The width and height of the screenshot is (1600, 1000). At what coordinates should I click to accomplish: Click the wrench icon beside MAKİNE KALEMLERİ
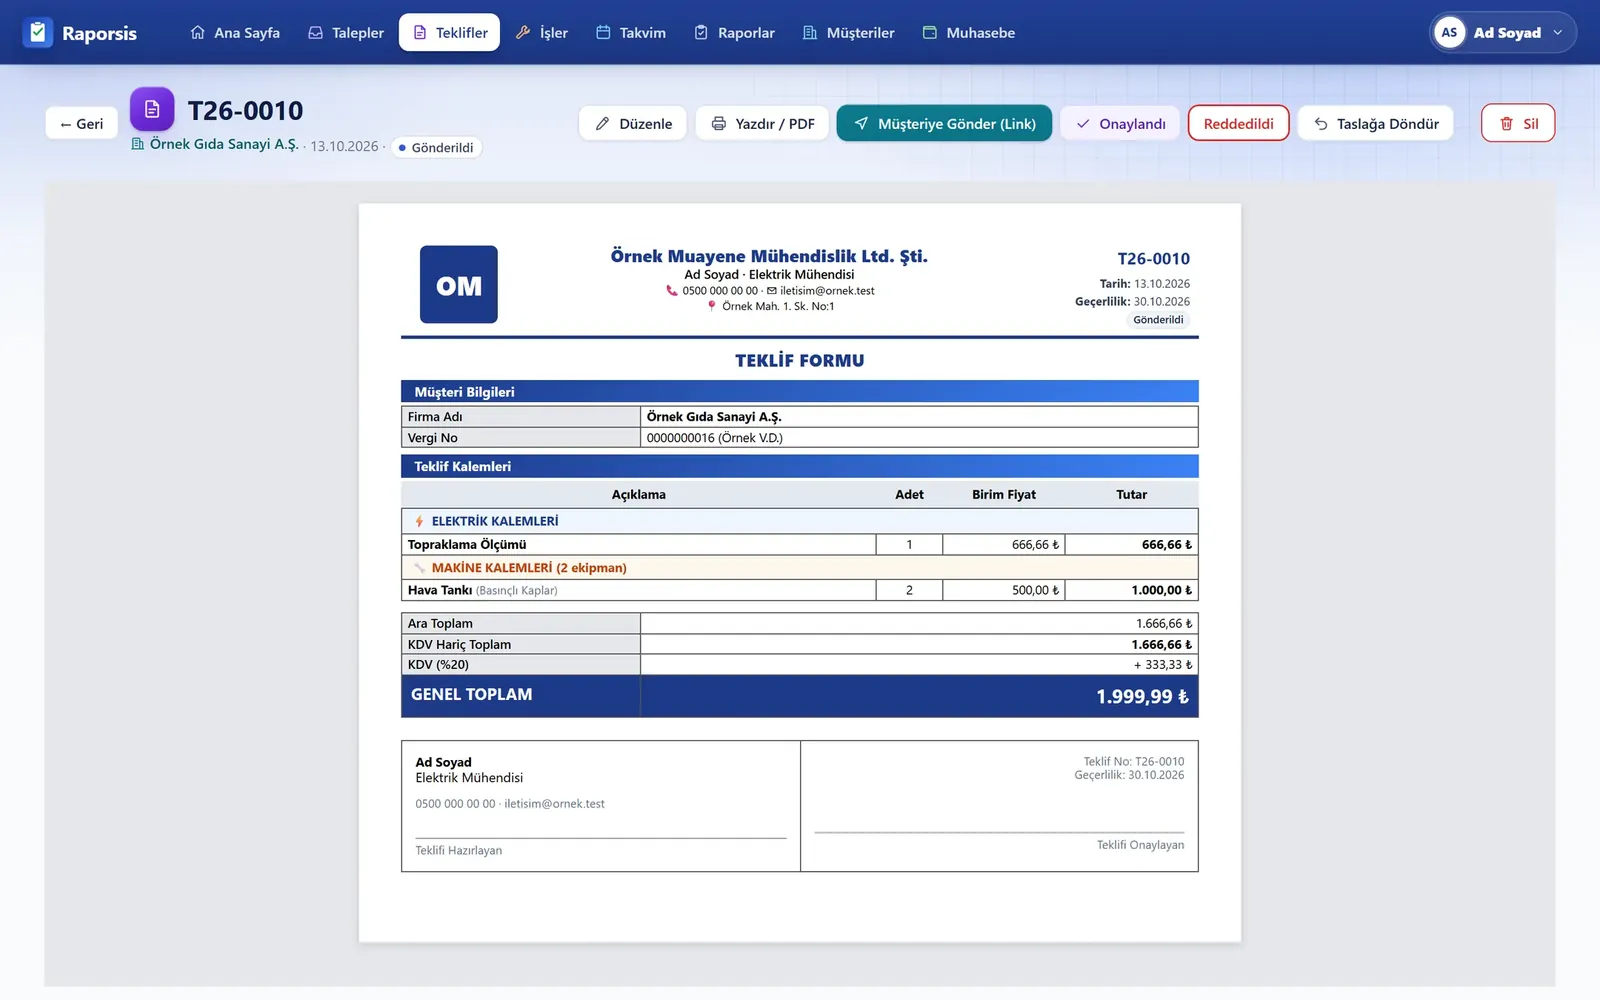coord(419,567)
